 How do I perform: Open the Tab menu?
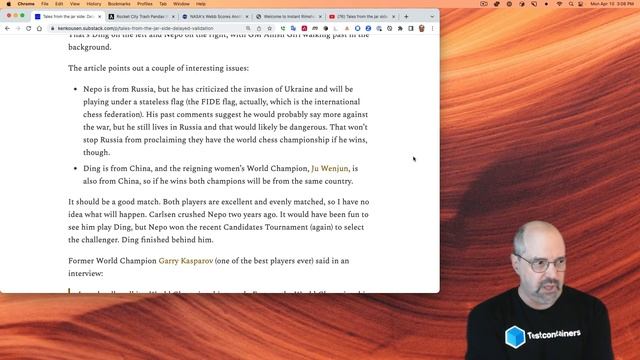click(163, 4)
